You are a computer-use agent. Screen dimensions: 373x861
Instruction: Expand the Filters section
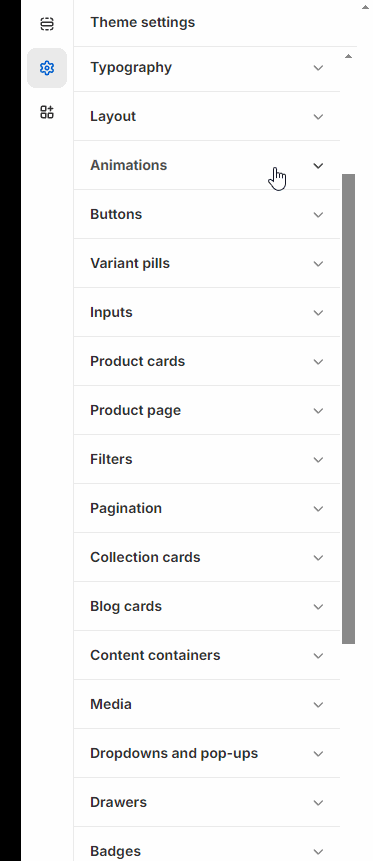tap(207, 459)
